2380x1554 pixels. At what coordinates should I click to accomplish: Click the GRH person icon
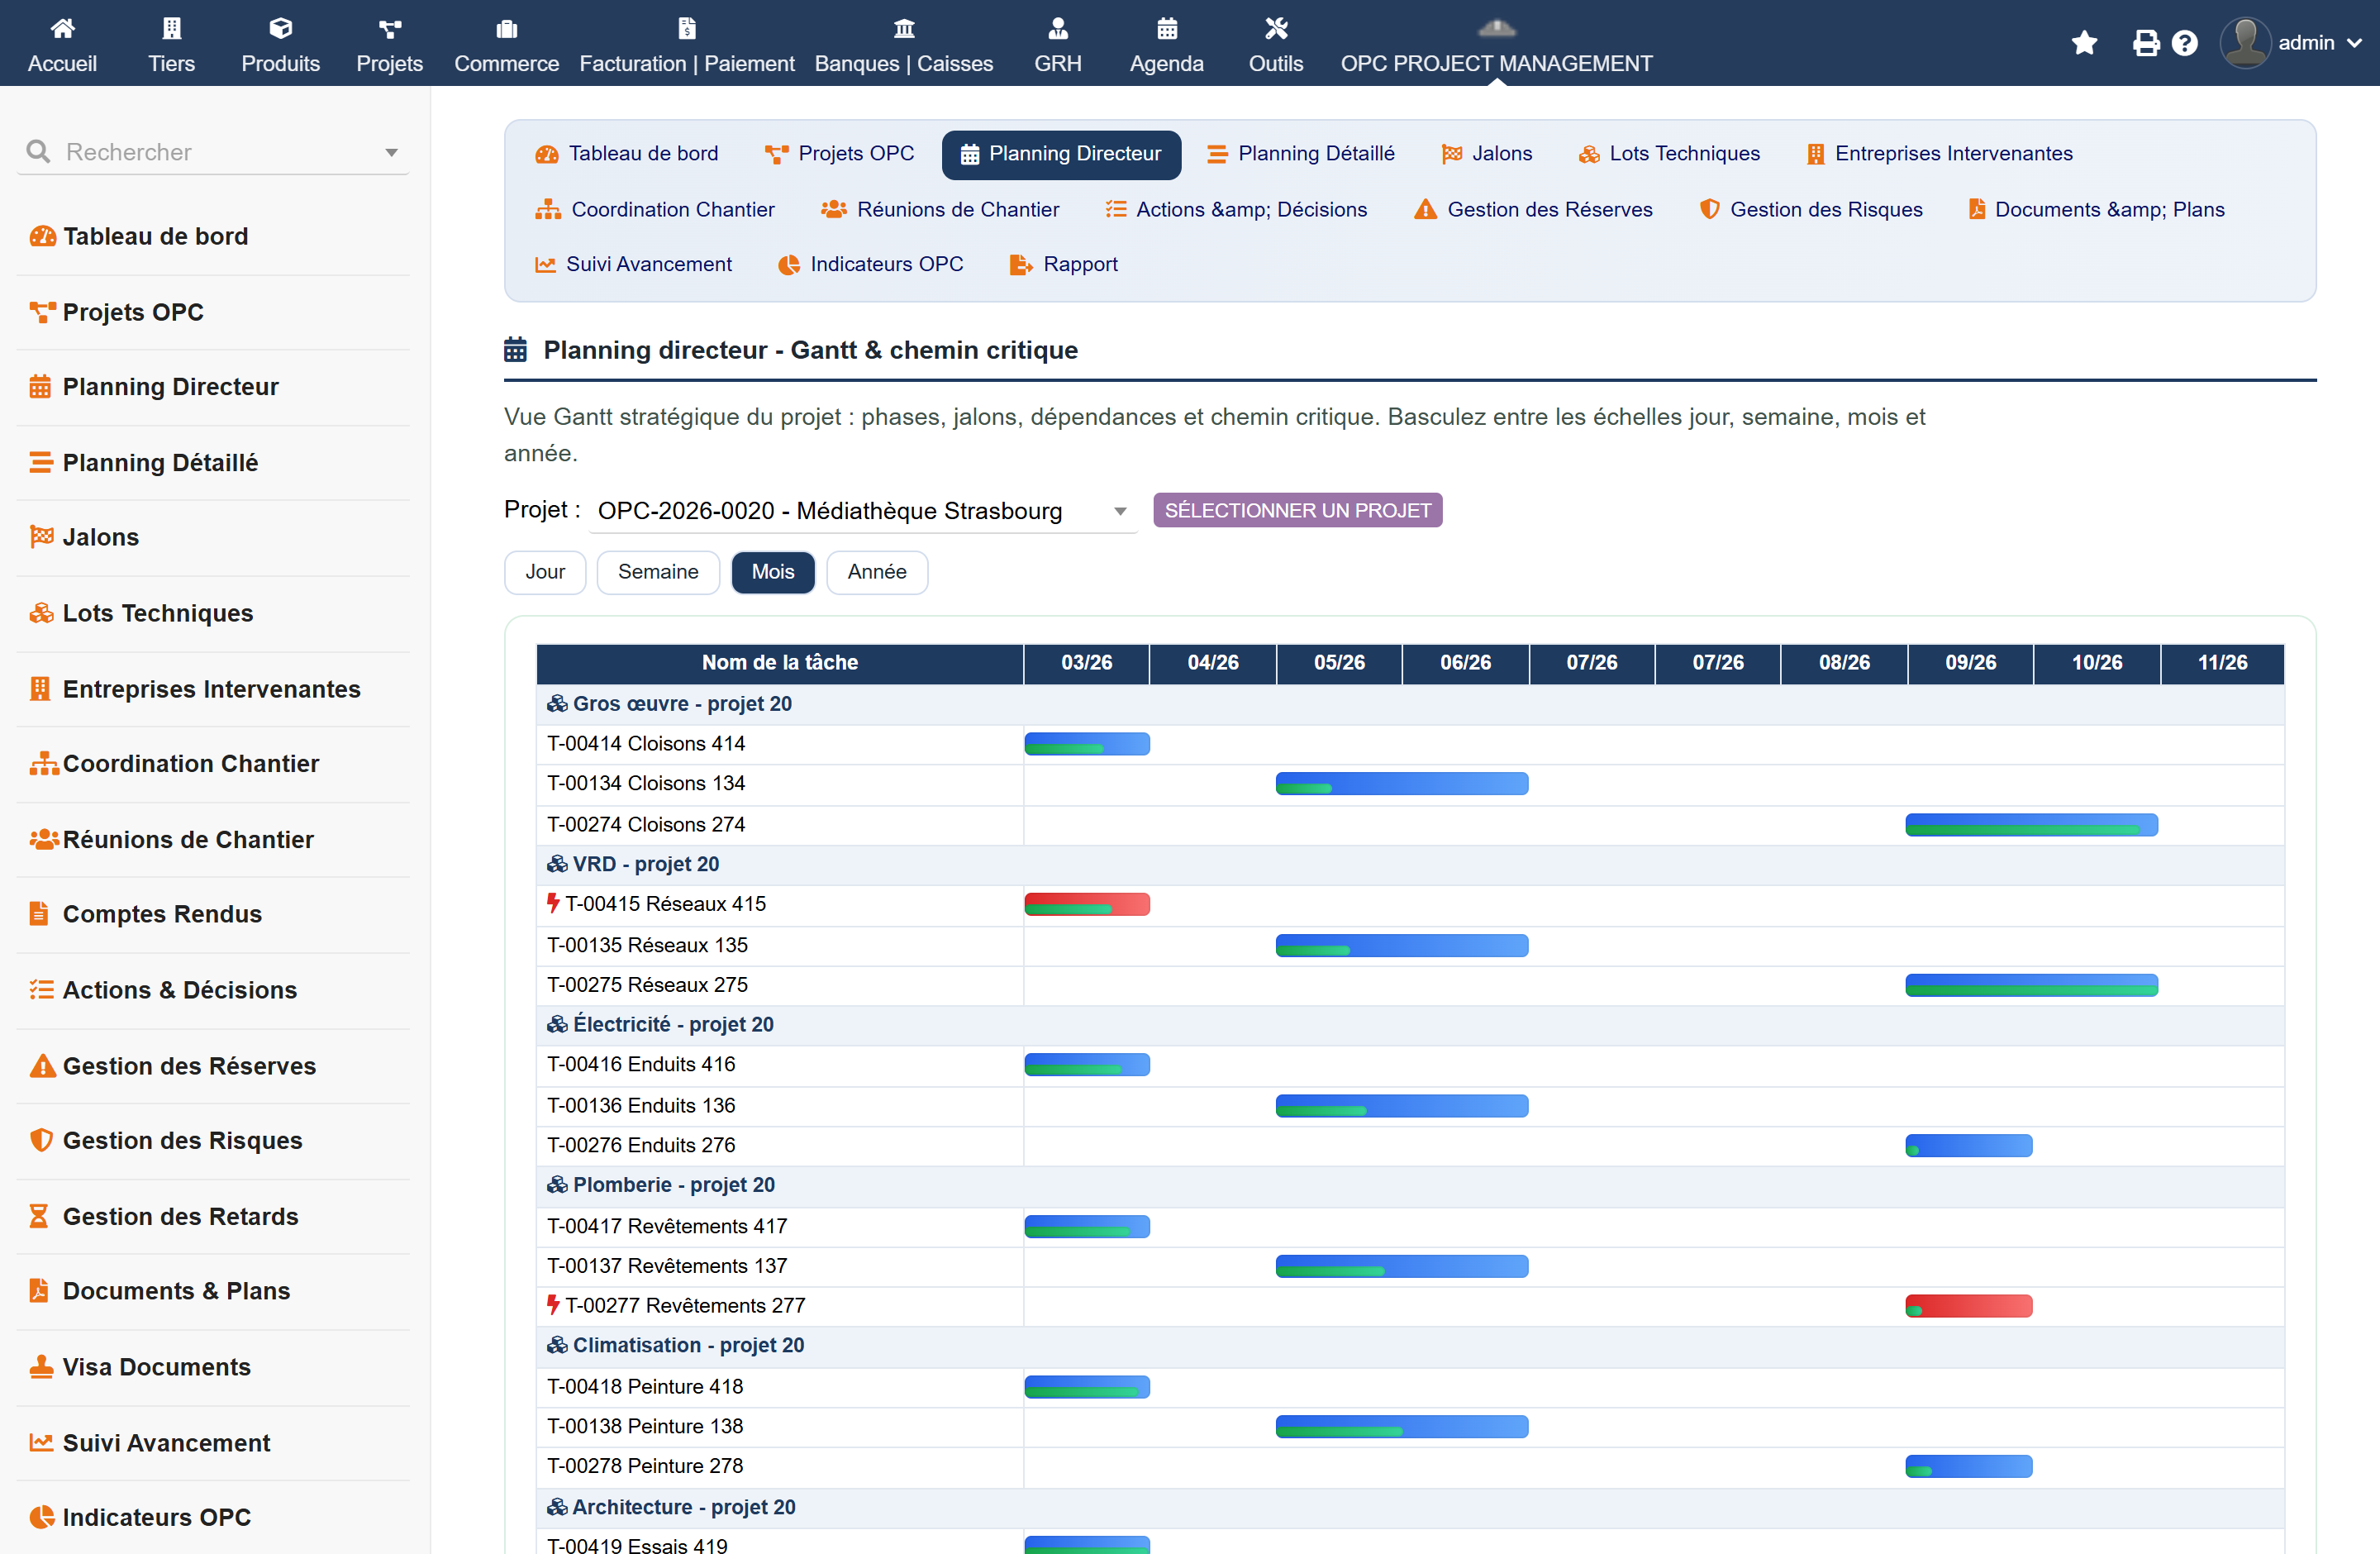point(1057,28)
